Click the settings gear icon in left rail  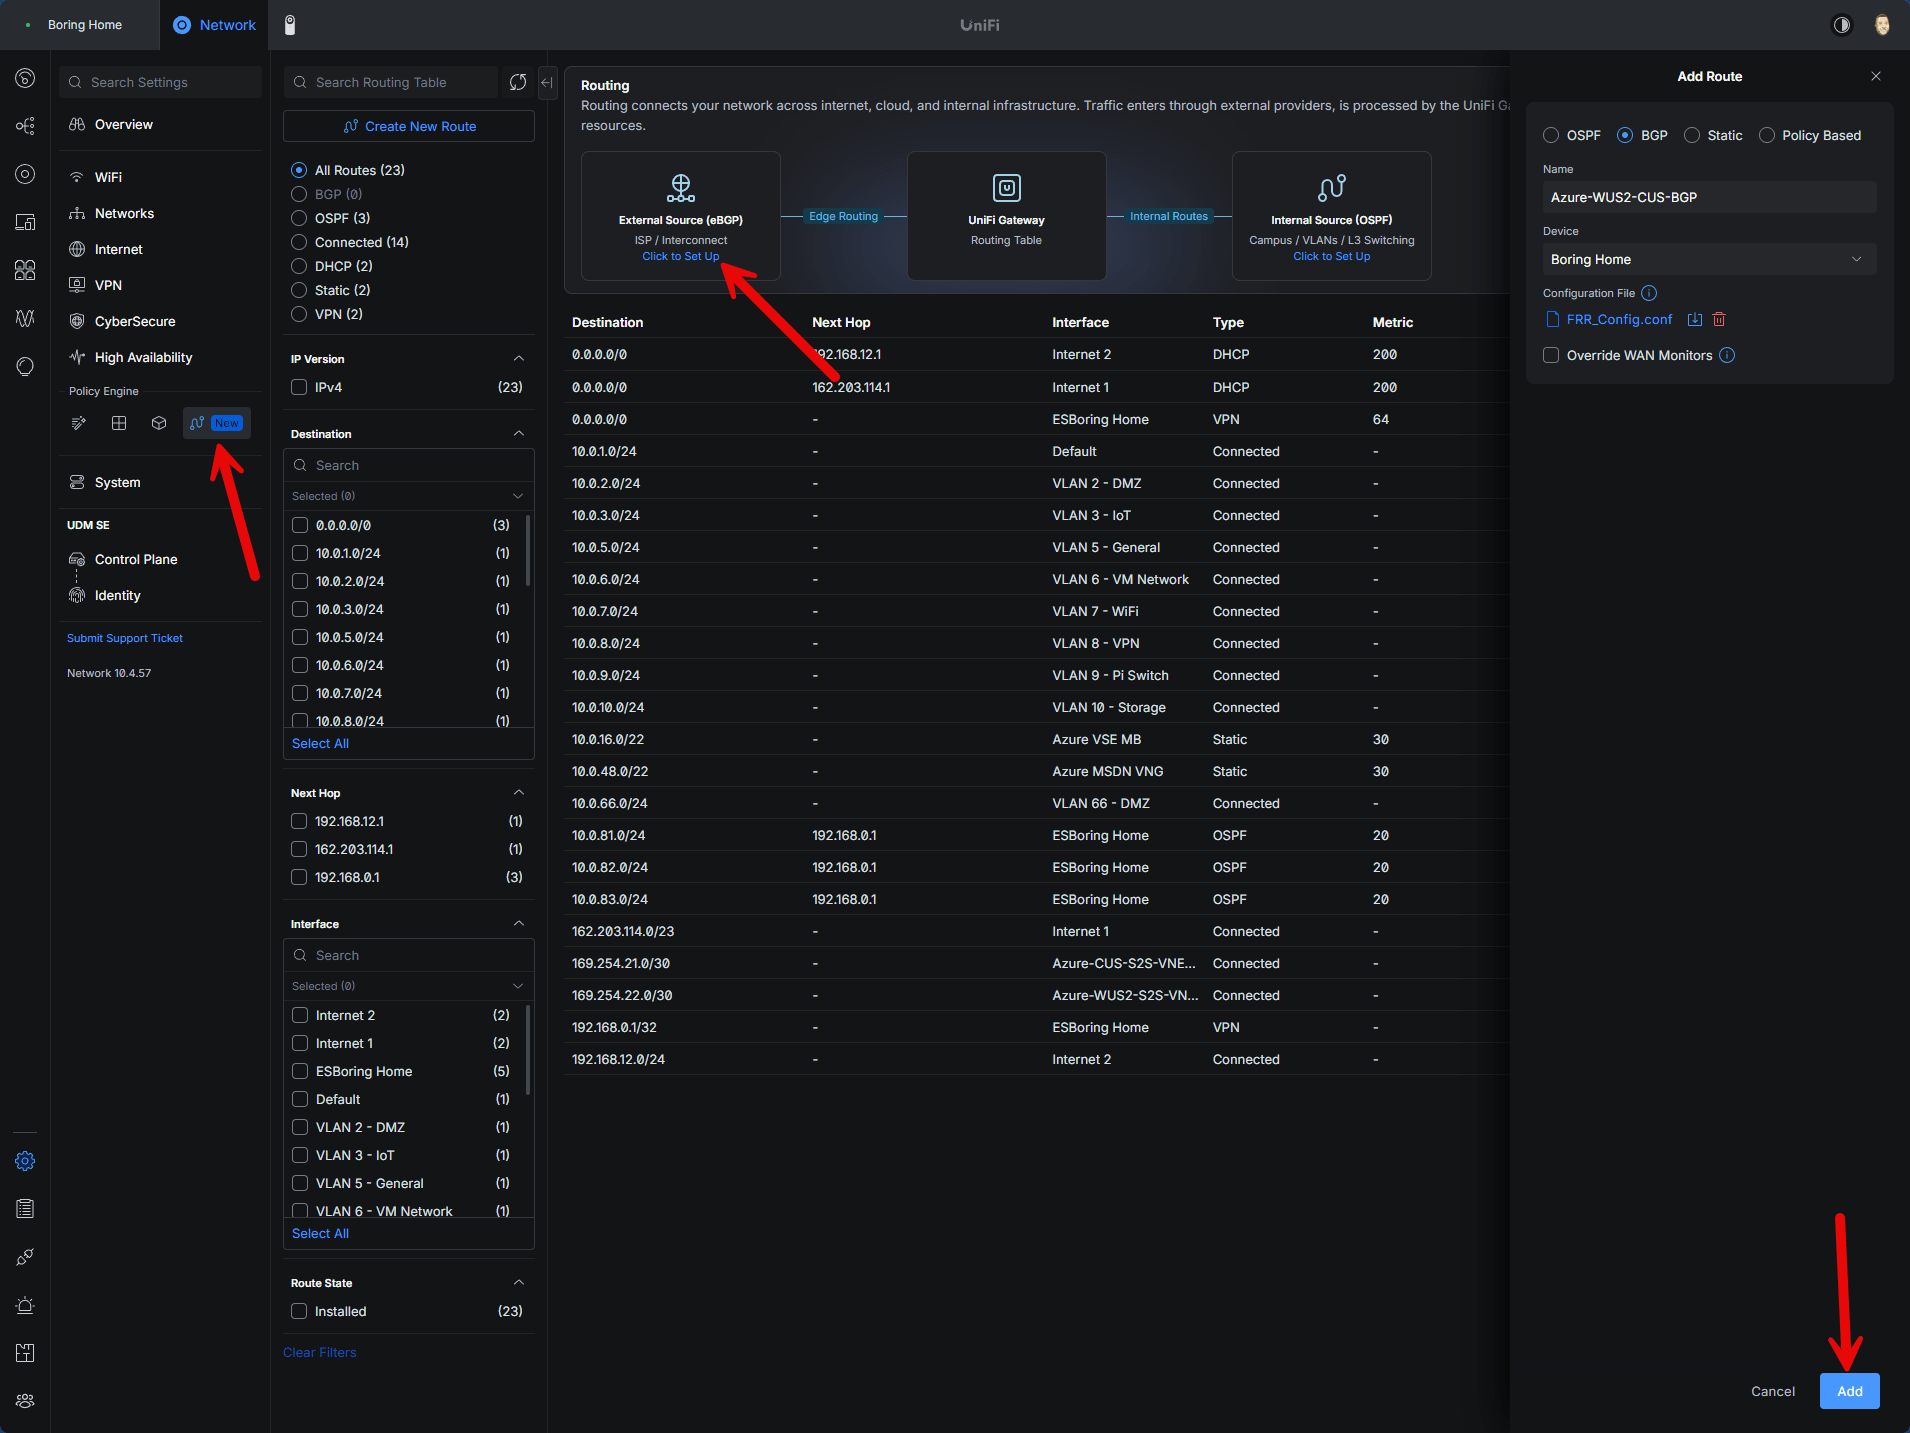[25, 1161]
